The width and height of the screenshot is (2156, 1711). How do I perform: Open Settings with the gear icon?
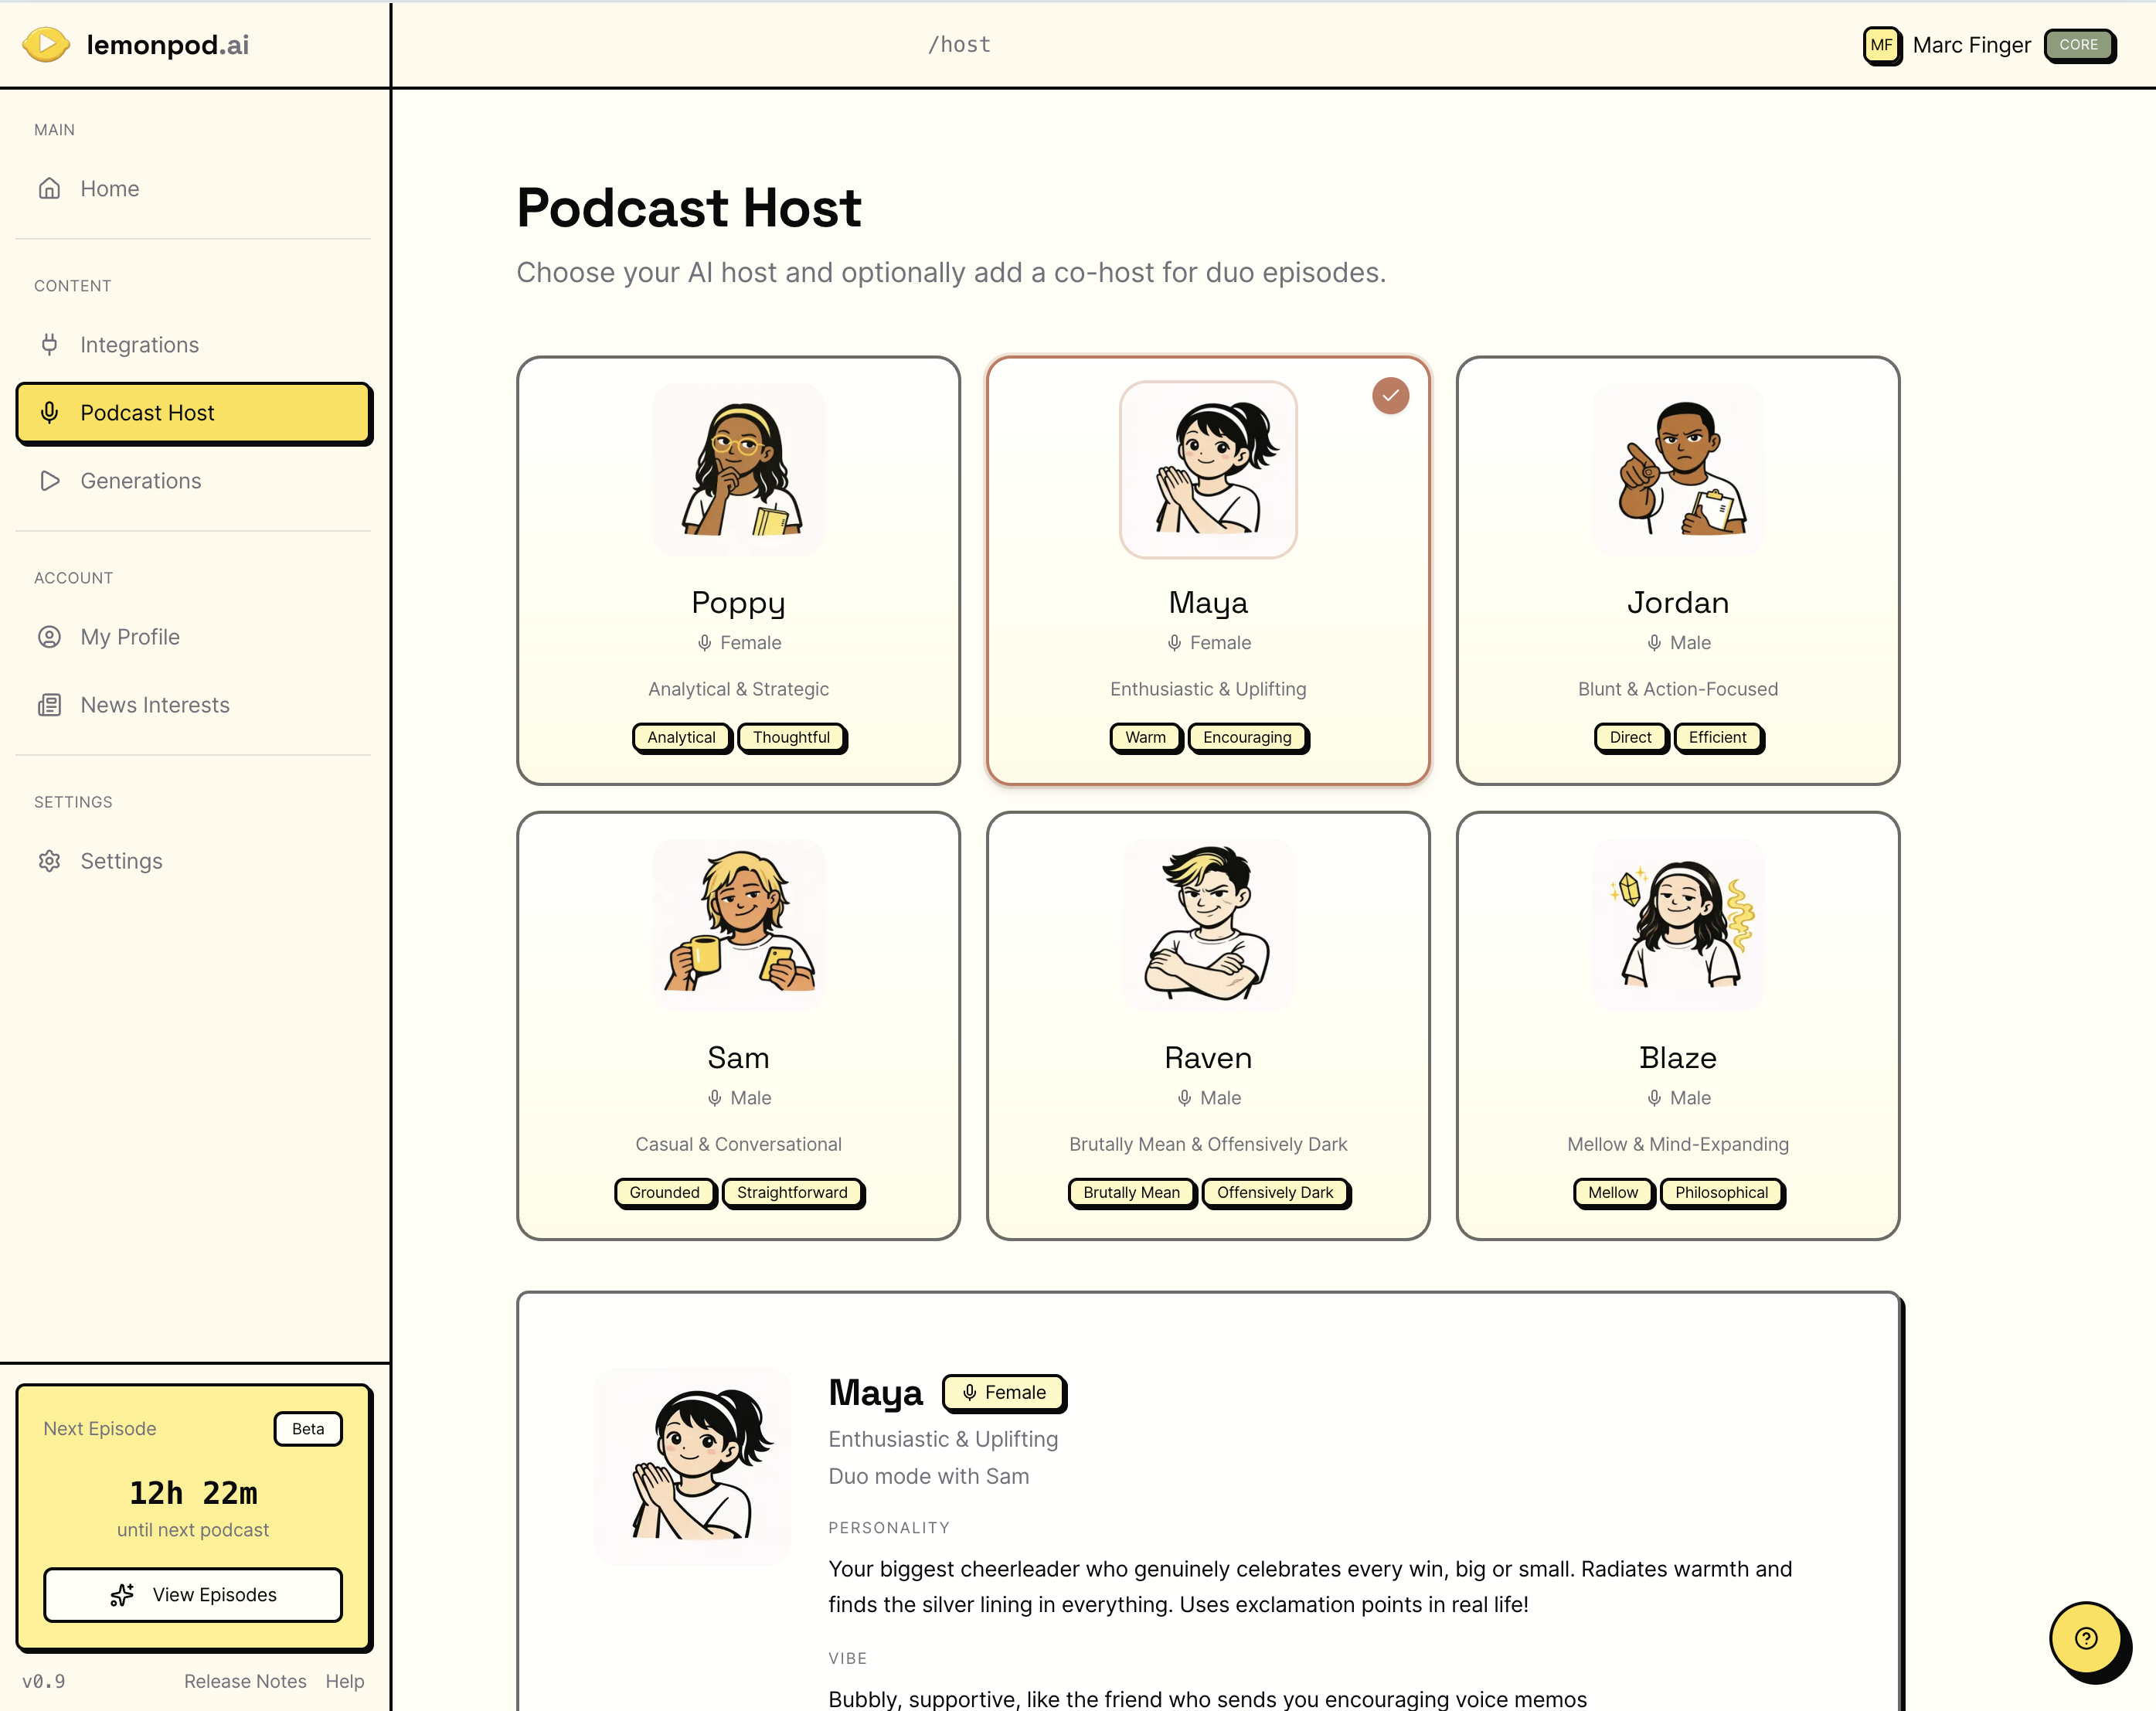(50, 860)
